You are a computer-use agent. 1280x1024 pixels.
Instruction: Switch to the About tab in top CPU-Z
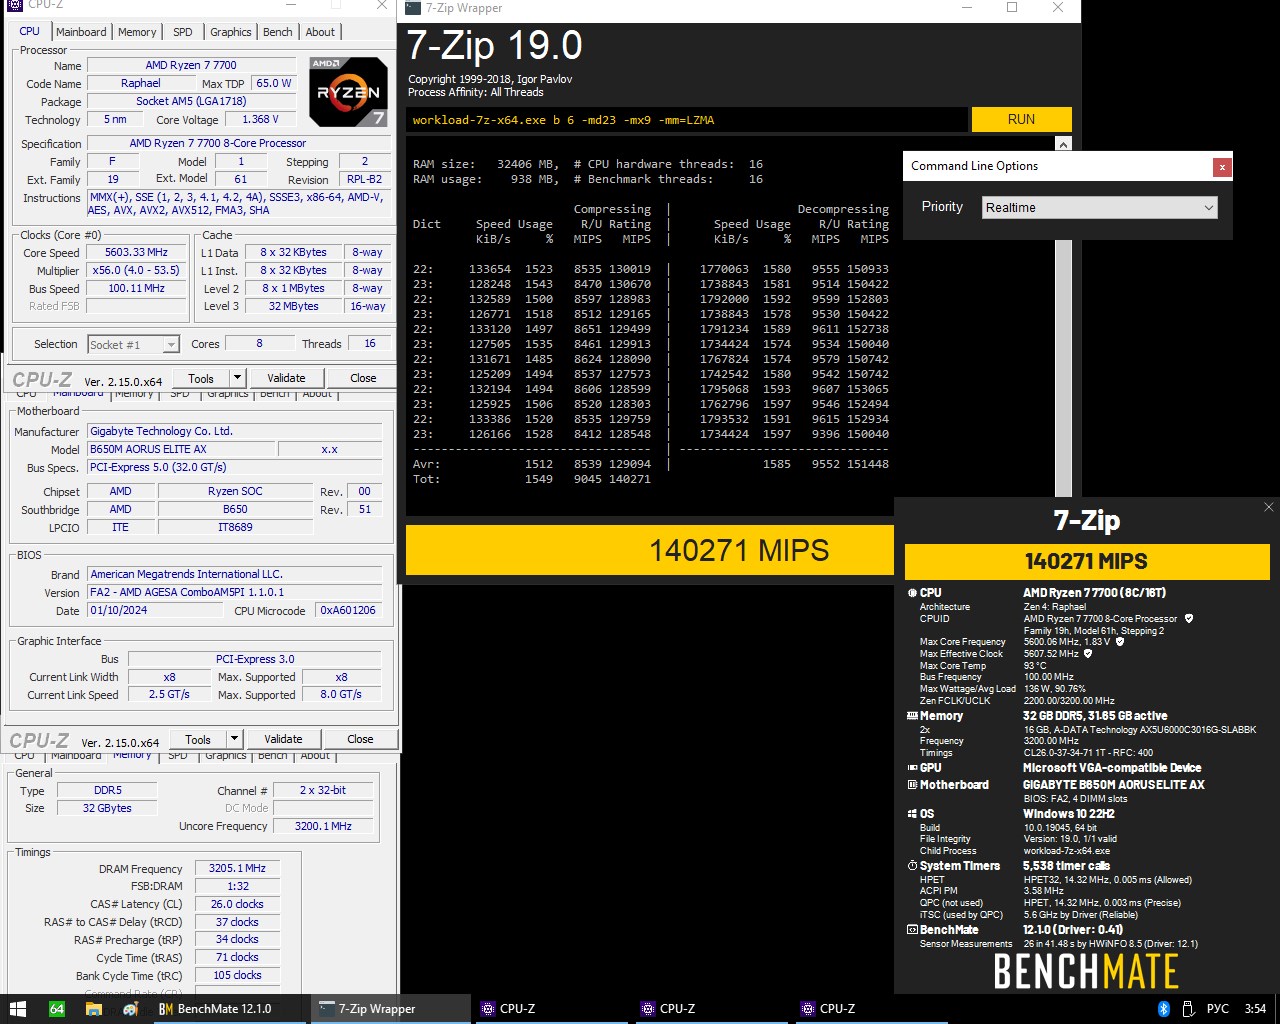click(x=320, y=32)
